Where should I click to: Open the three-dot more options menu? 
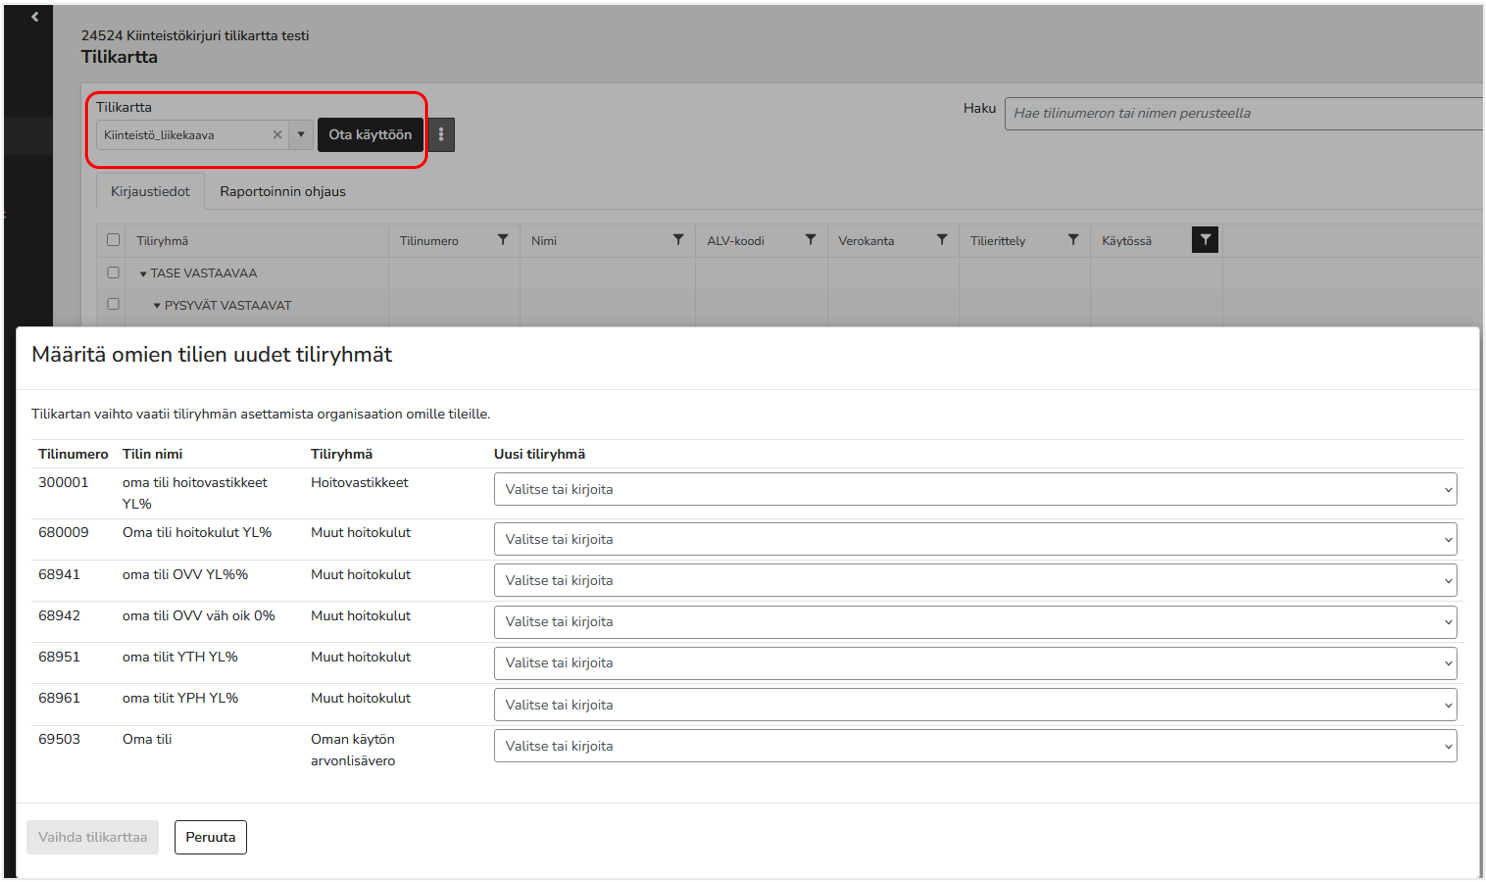441,135
